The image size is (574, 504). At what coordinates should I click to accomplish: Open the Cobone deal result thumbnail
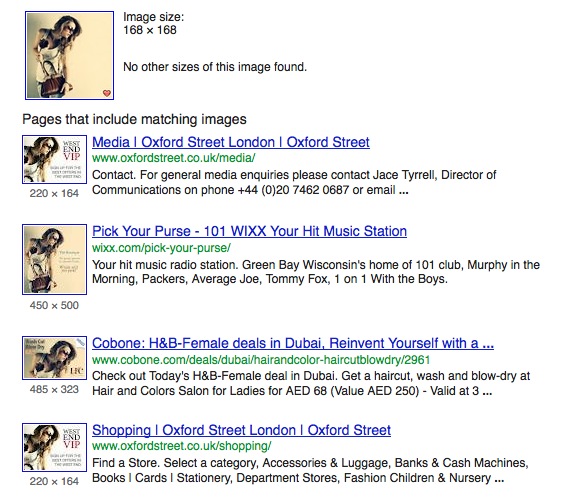point(55,358)
